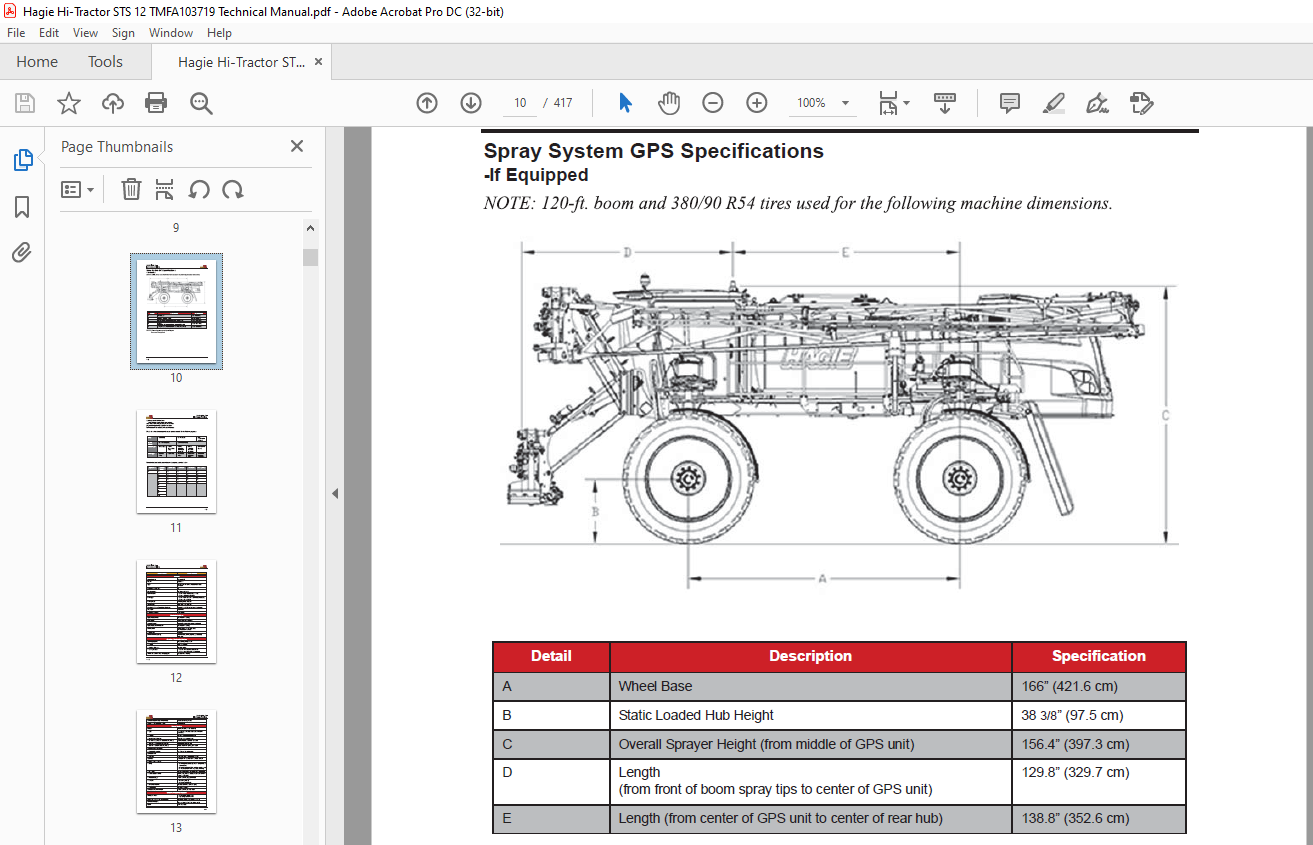Viewport: 1313px width, 845px height.
Task: Switch to the Home tab
Action: pyautogui.click(x=37, y=61)
